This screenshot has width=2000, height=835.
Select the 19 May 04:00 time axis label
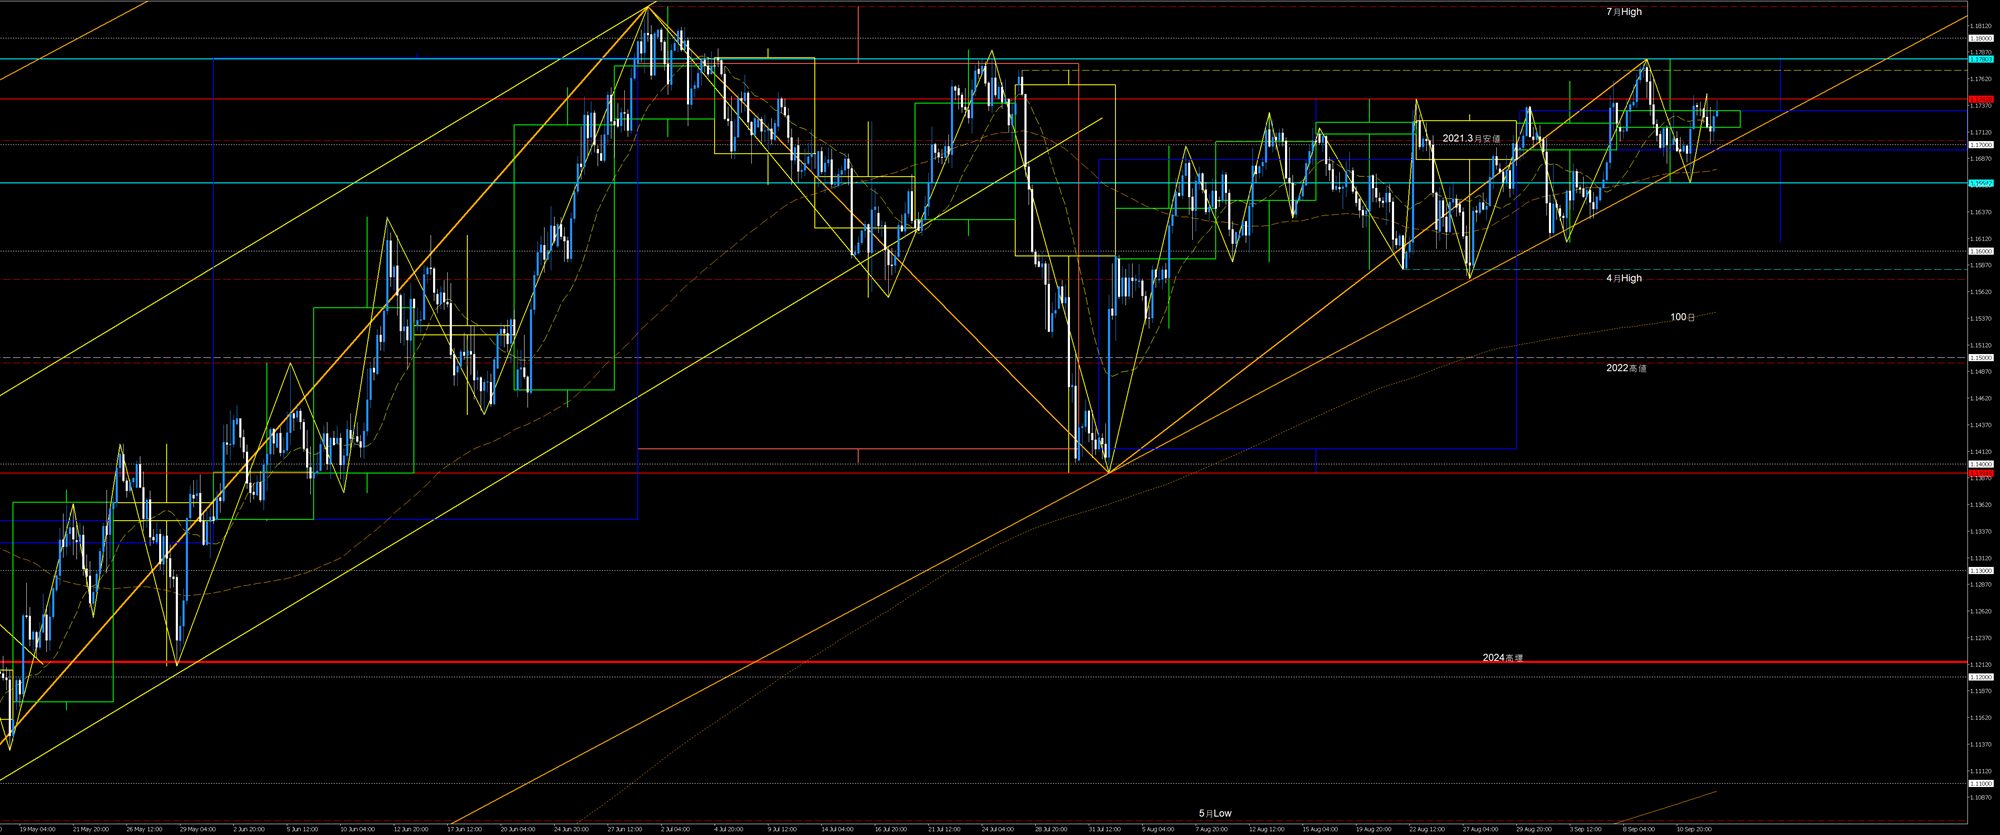point(37,829)
